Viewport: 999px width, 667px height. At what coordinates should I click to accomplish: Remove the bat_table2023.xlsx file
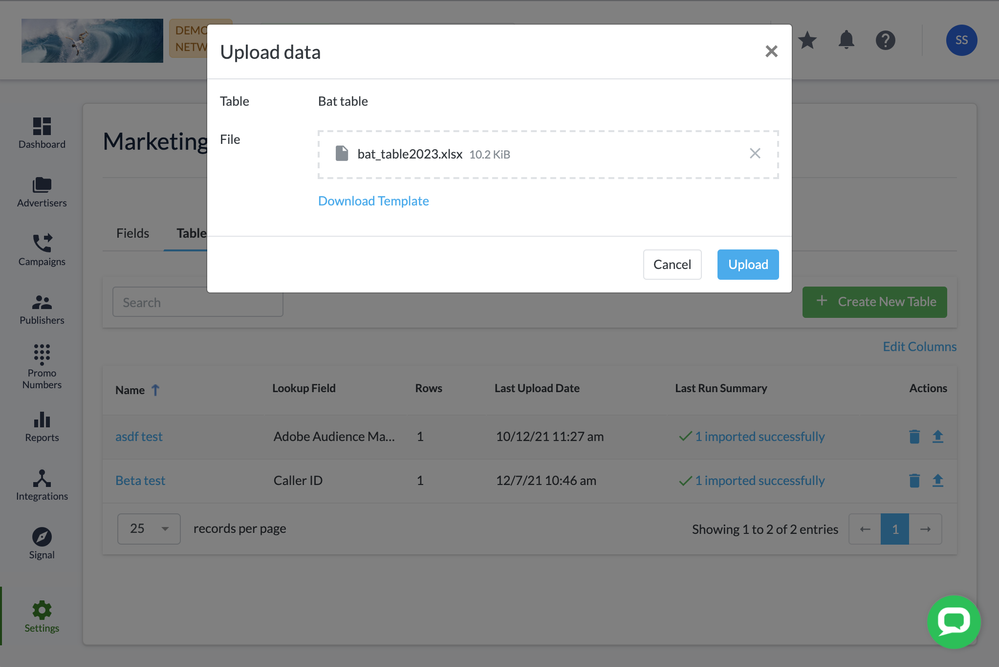755,153
